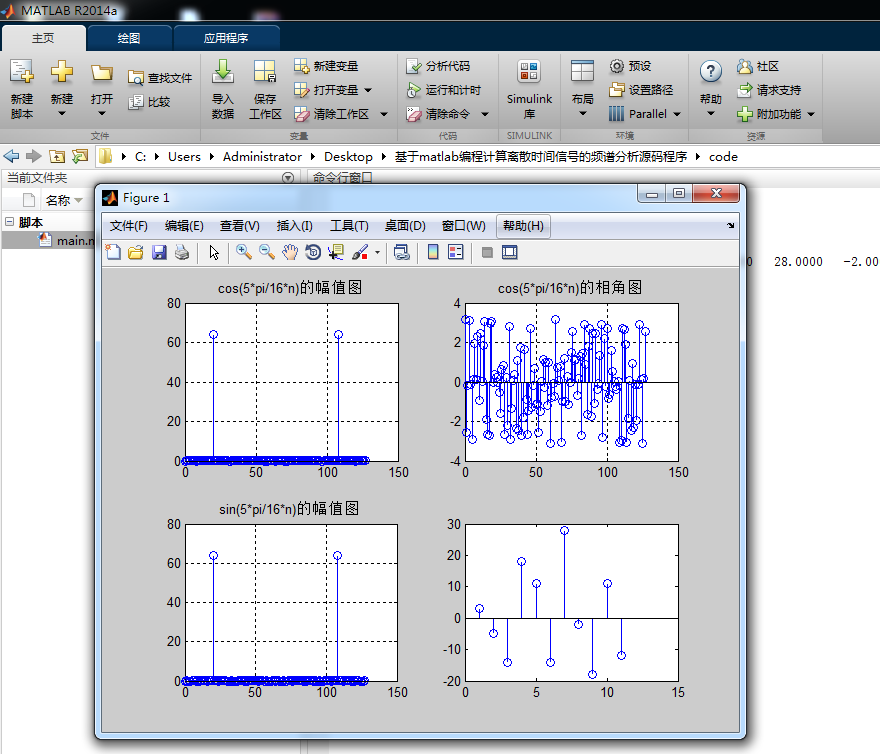The image size is (880, 754).
Task: Open the Insert (插入) menu in Figure 1
Action: pyautogui.click(x=295, y=226)
